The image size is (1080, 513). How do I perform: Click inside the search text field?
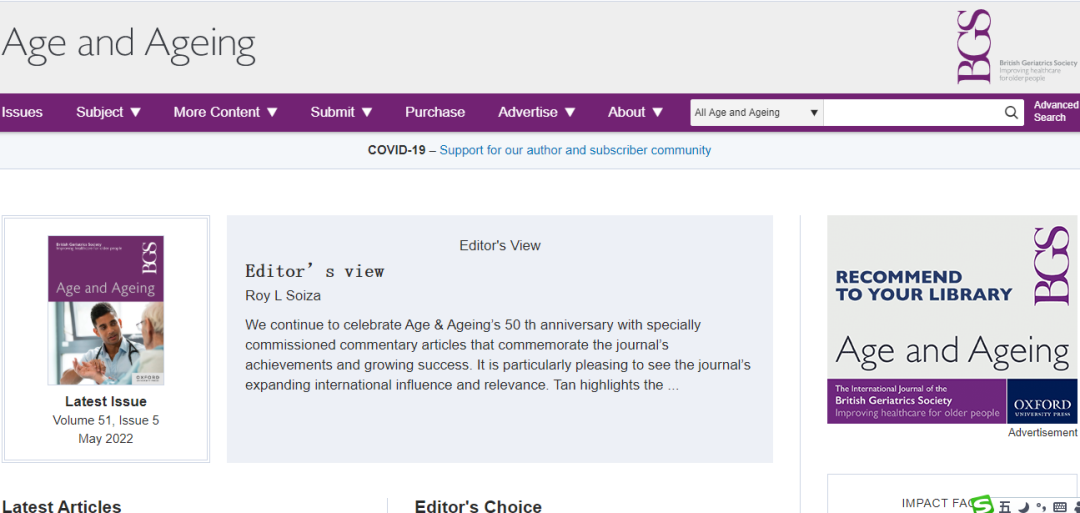coord(910,113)
